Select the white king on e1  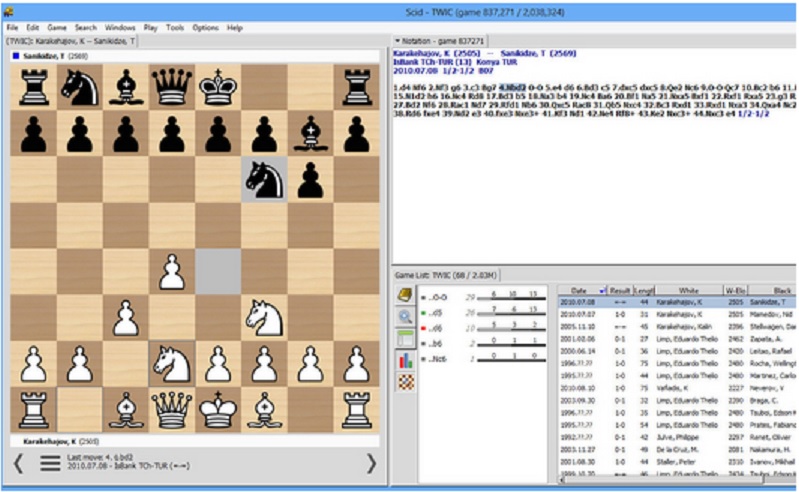(218, 410)
